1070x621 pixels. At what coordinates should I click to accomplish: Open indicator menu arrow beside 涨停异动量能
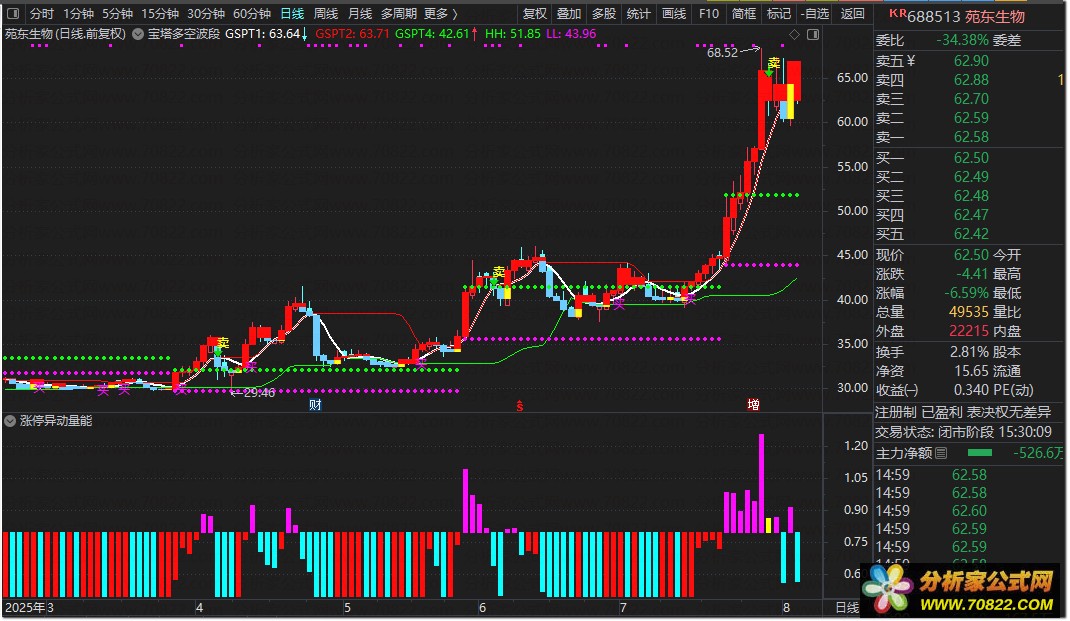10,421
